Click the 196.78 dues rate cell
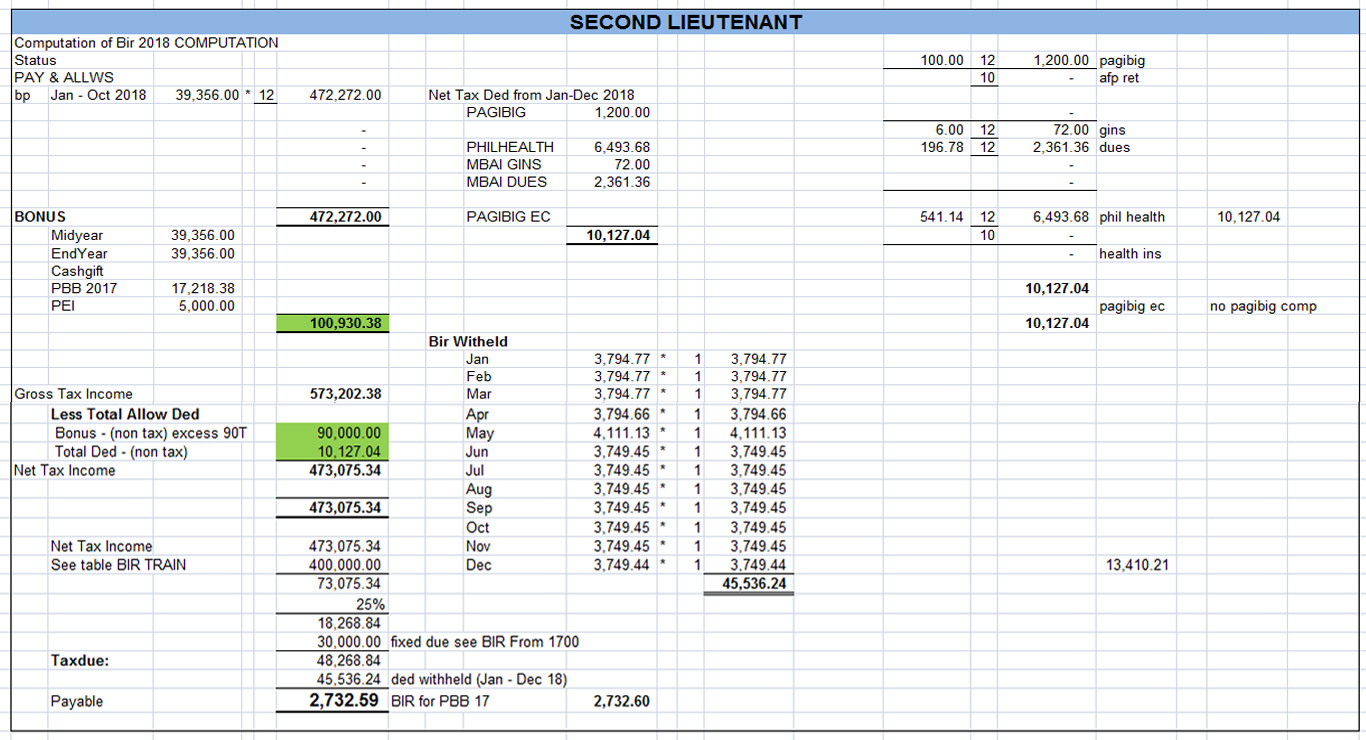Viewport: 1366px width, 740px height. tap(942, 147)
